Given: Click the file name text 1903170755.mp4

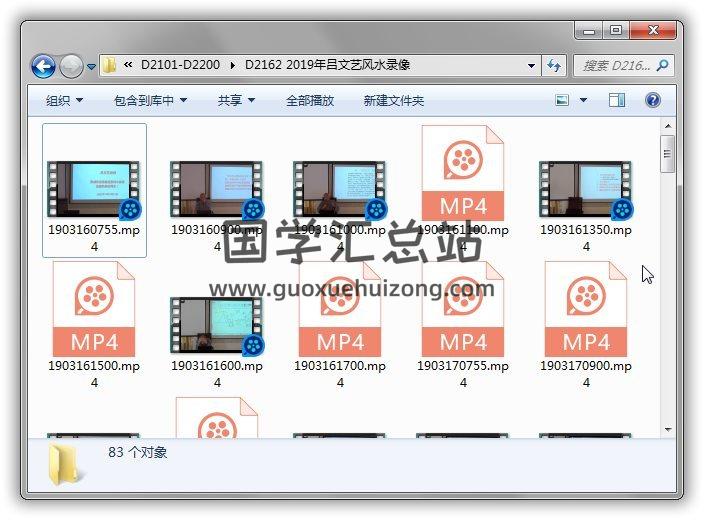Looking at the screenshot, I should [463, 374].
